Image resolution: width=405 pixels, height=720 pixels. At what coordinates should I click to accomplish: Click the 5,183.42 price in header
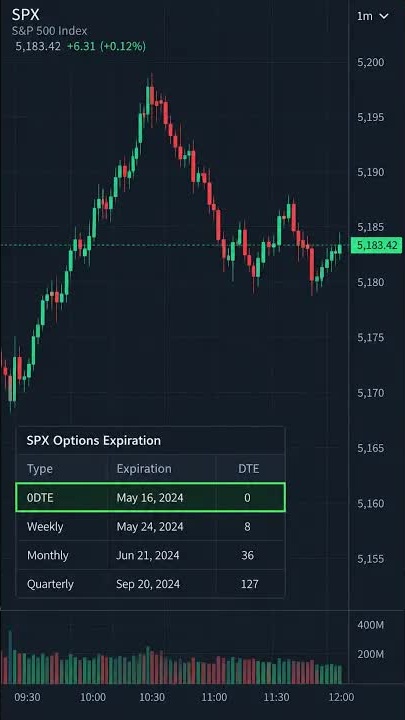click(x=38, y=46)
